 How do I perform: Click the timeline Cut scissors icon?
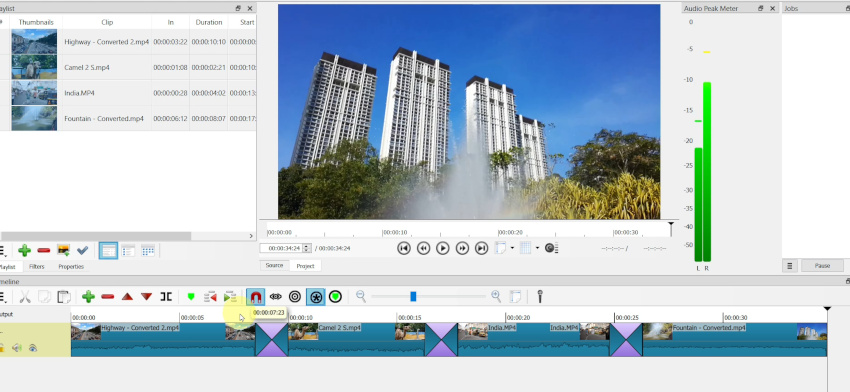click(24, 297)
